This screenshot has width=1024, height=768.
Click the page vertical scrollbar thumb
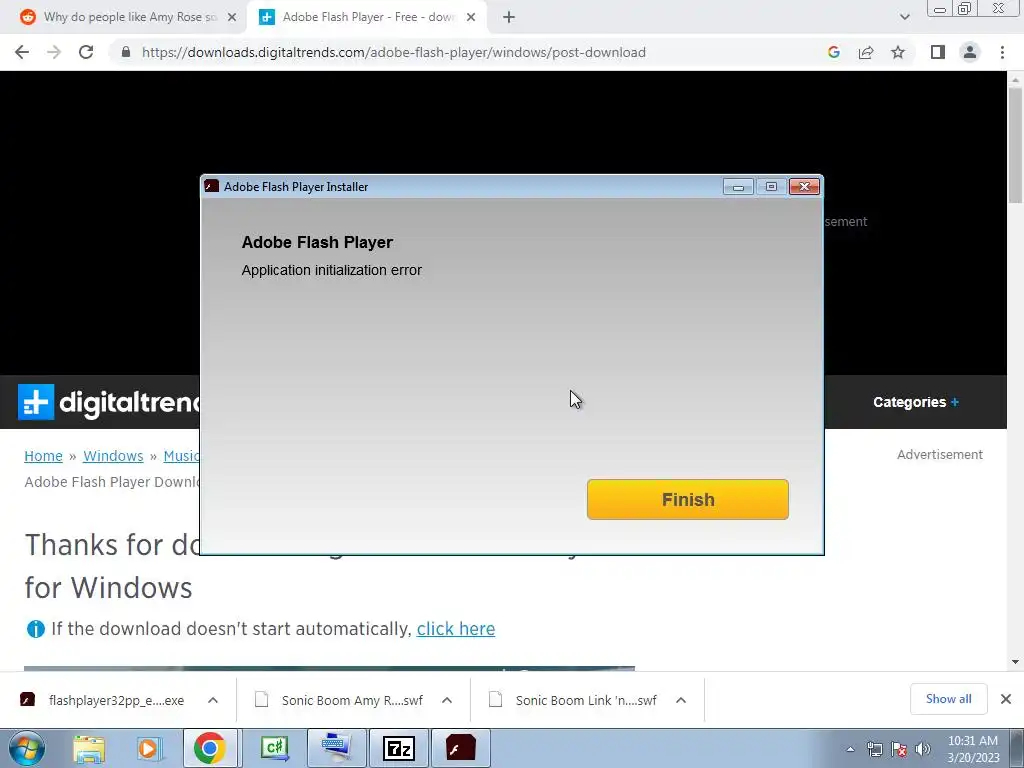[x=1015, y=145]
